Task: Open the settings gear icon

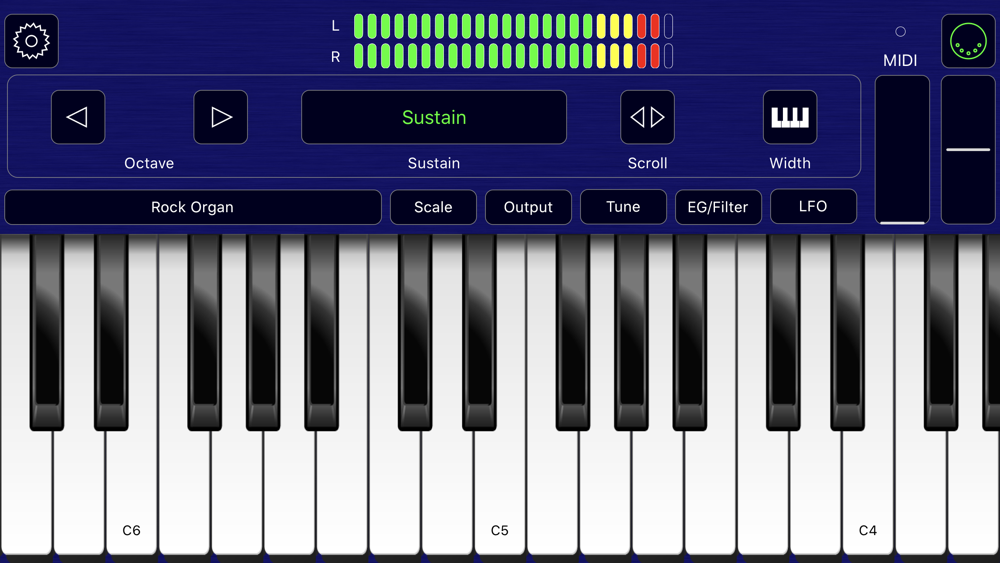Action: 31,41
